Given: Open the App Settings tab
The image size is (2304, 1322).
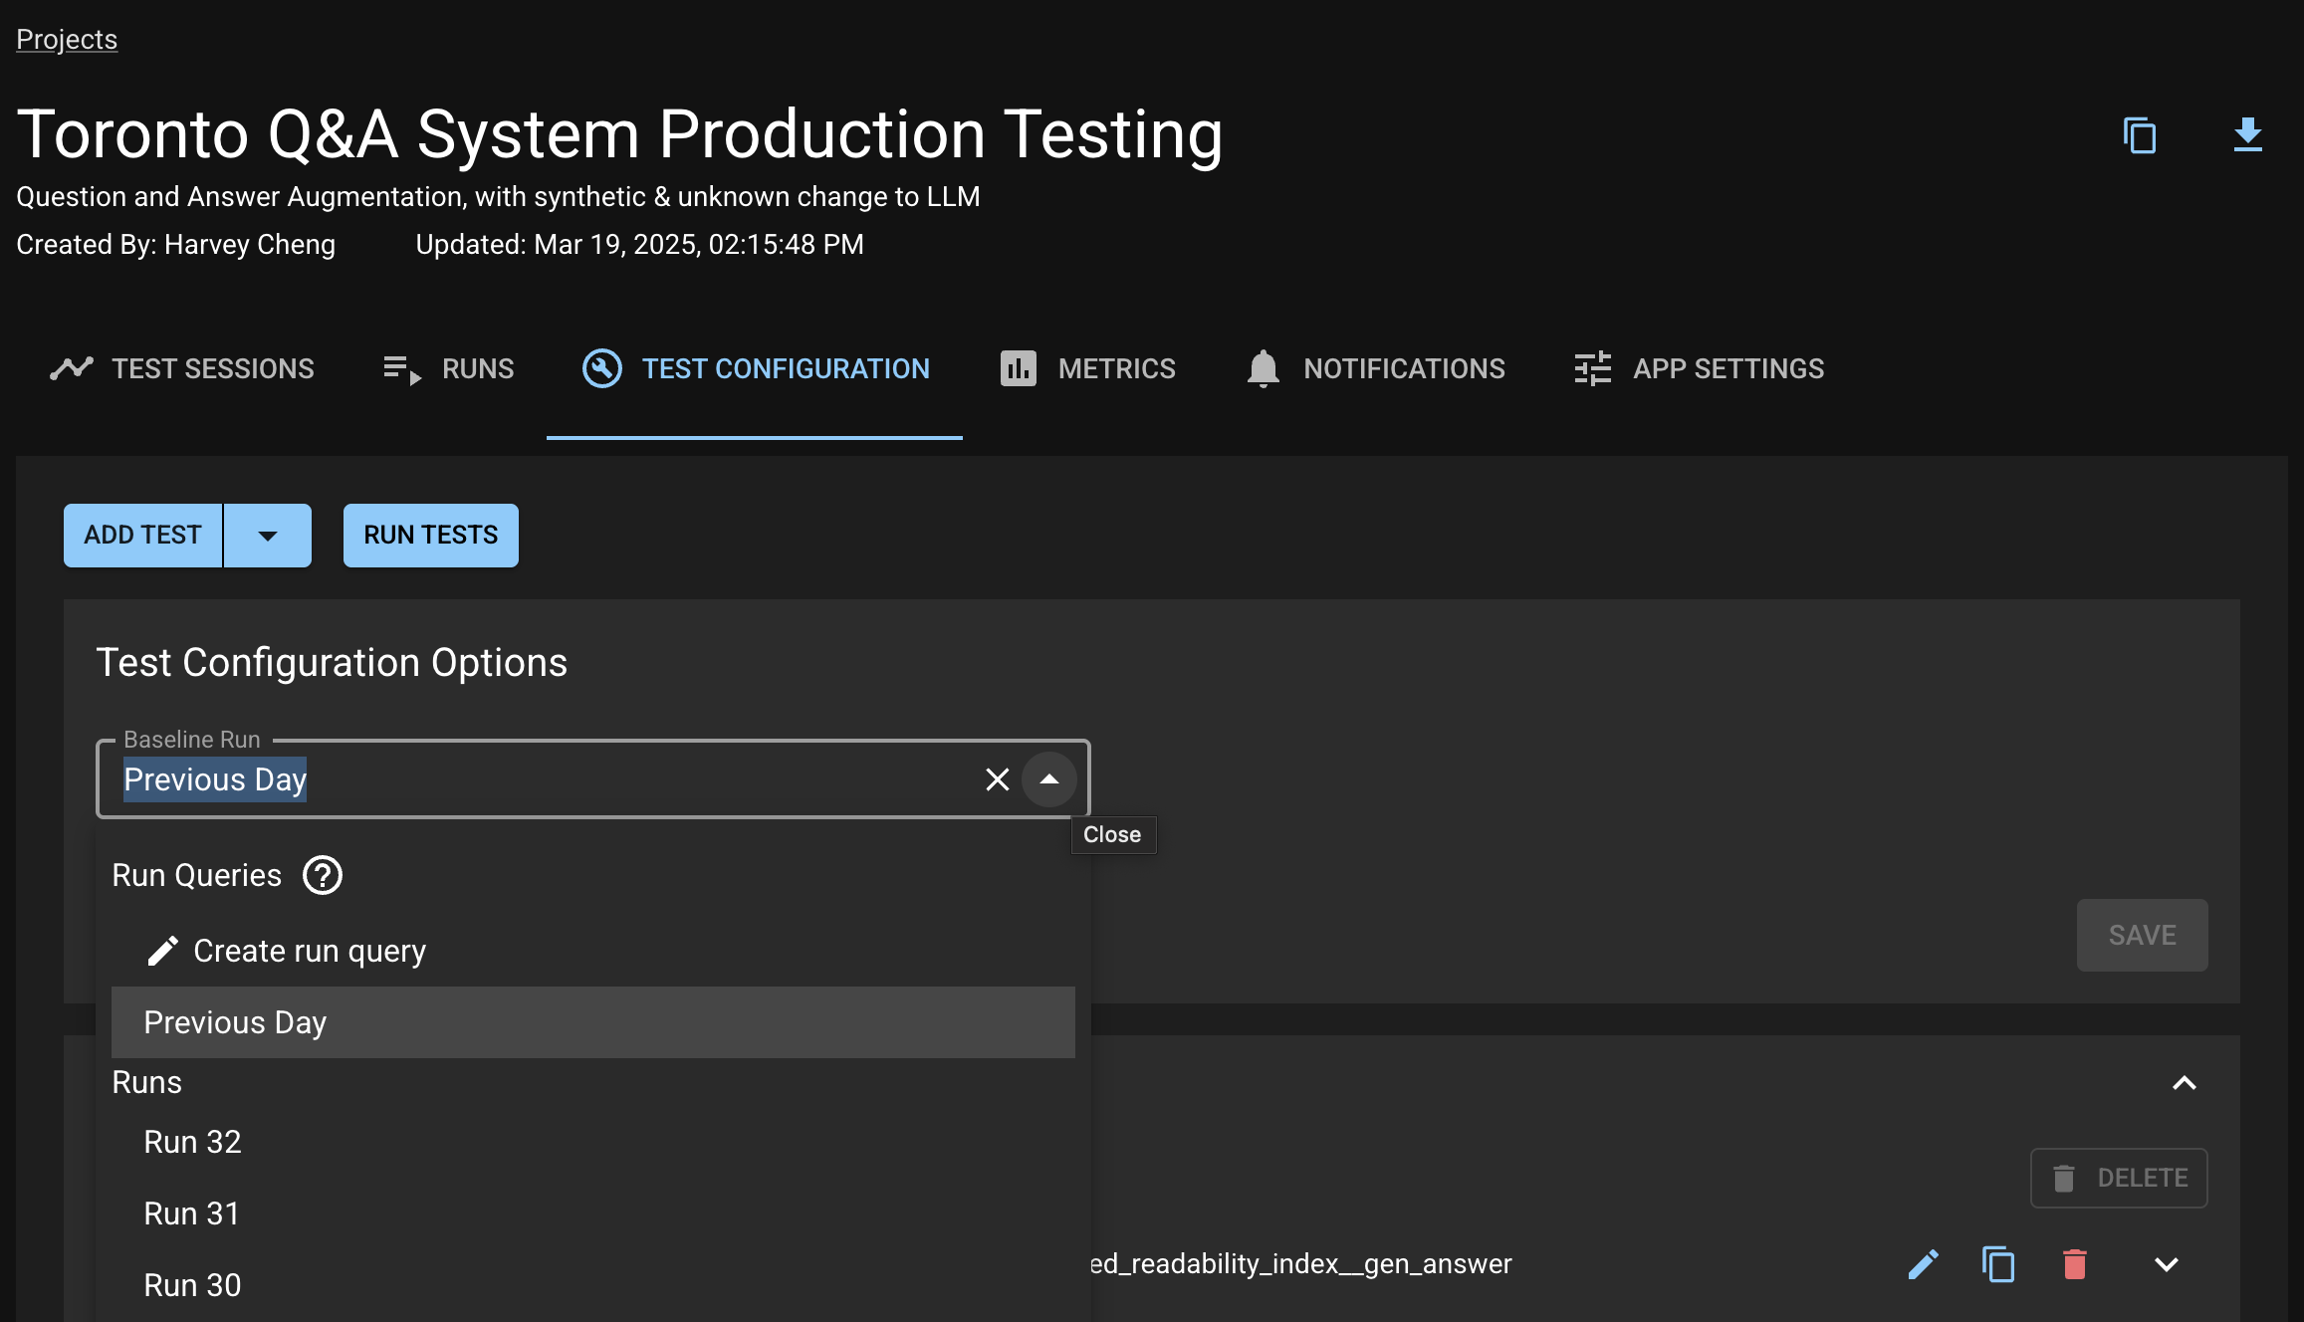Looking at the screenshot, I should click(1698, 369).
